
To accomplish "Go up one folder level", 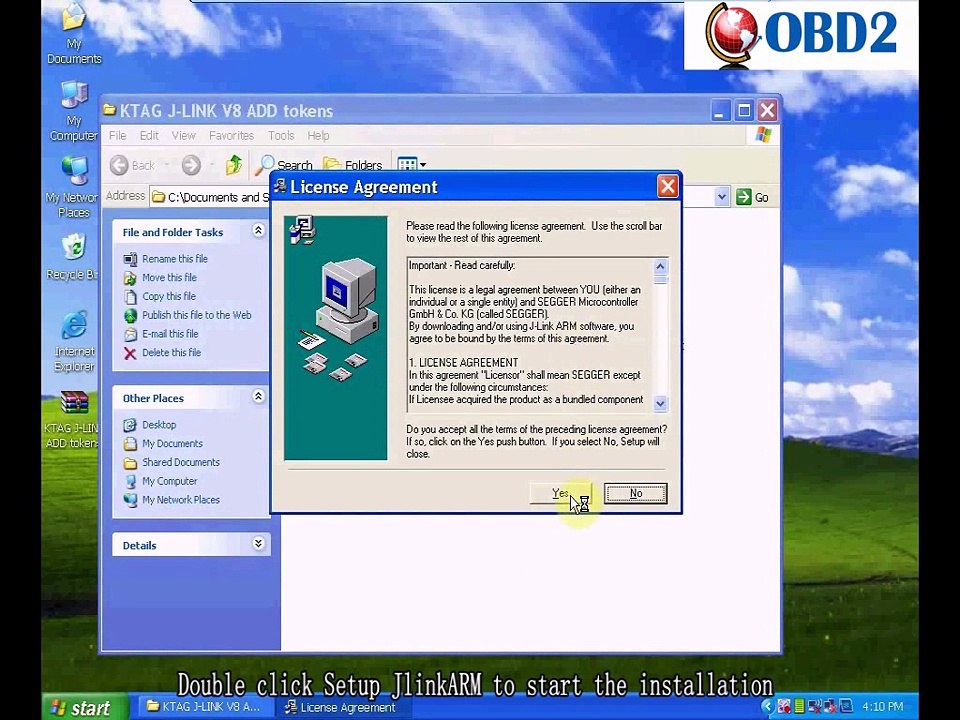I will pos(233,165).
